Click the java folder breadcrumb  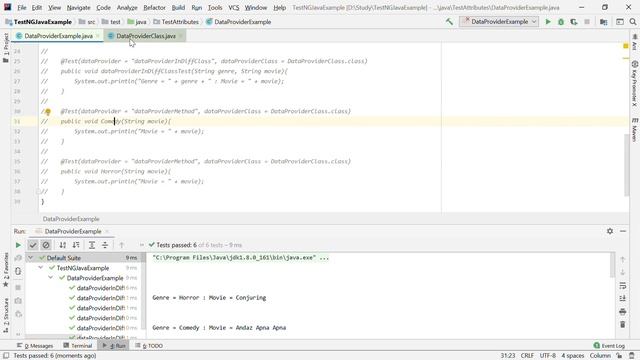click(137, 22)
